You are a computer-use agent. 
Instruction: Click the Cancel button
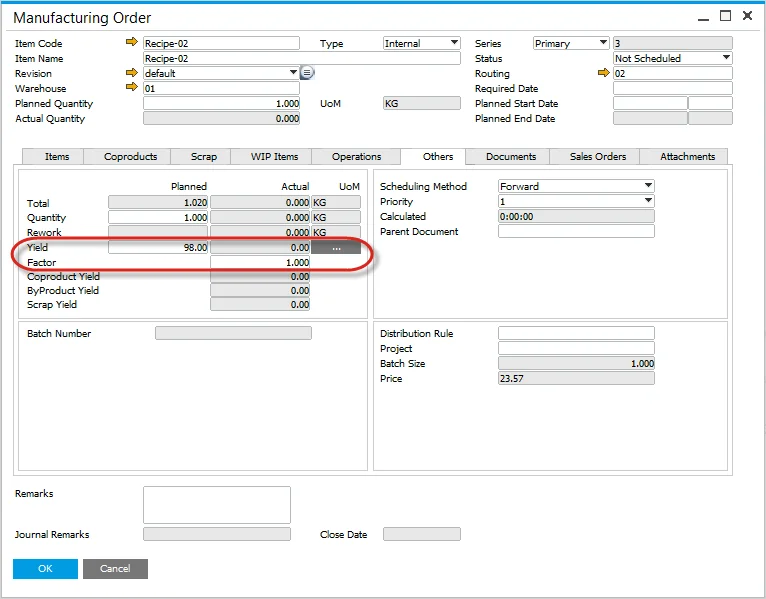[x=115, y=568]
